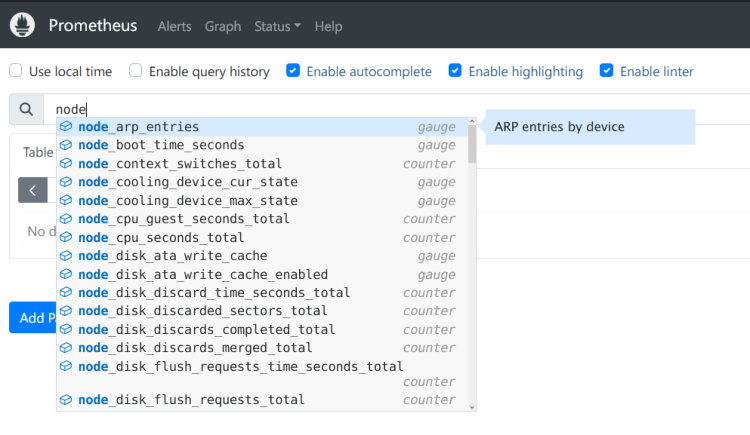The height and width of the screenshot is (435, 750).
Task: Turn off the Enable linter checkbox
Action: [606, 71]
